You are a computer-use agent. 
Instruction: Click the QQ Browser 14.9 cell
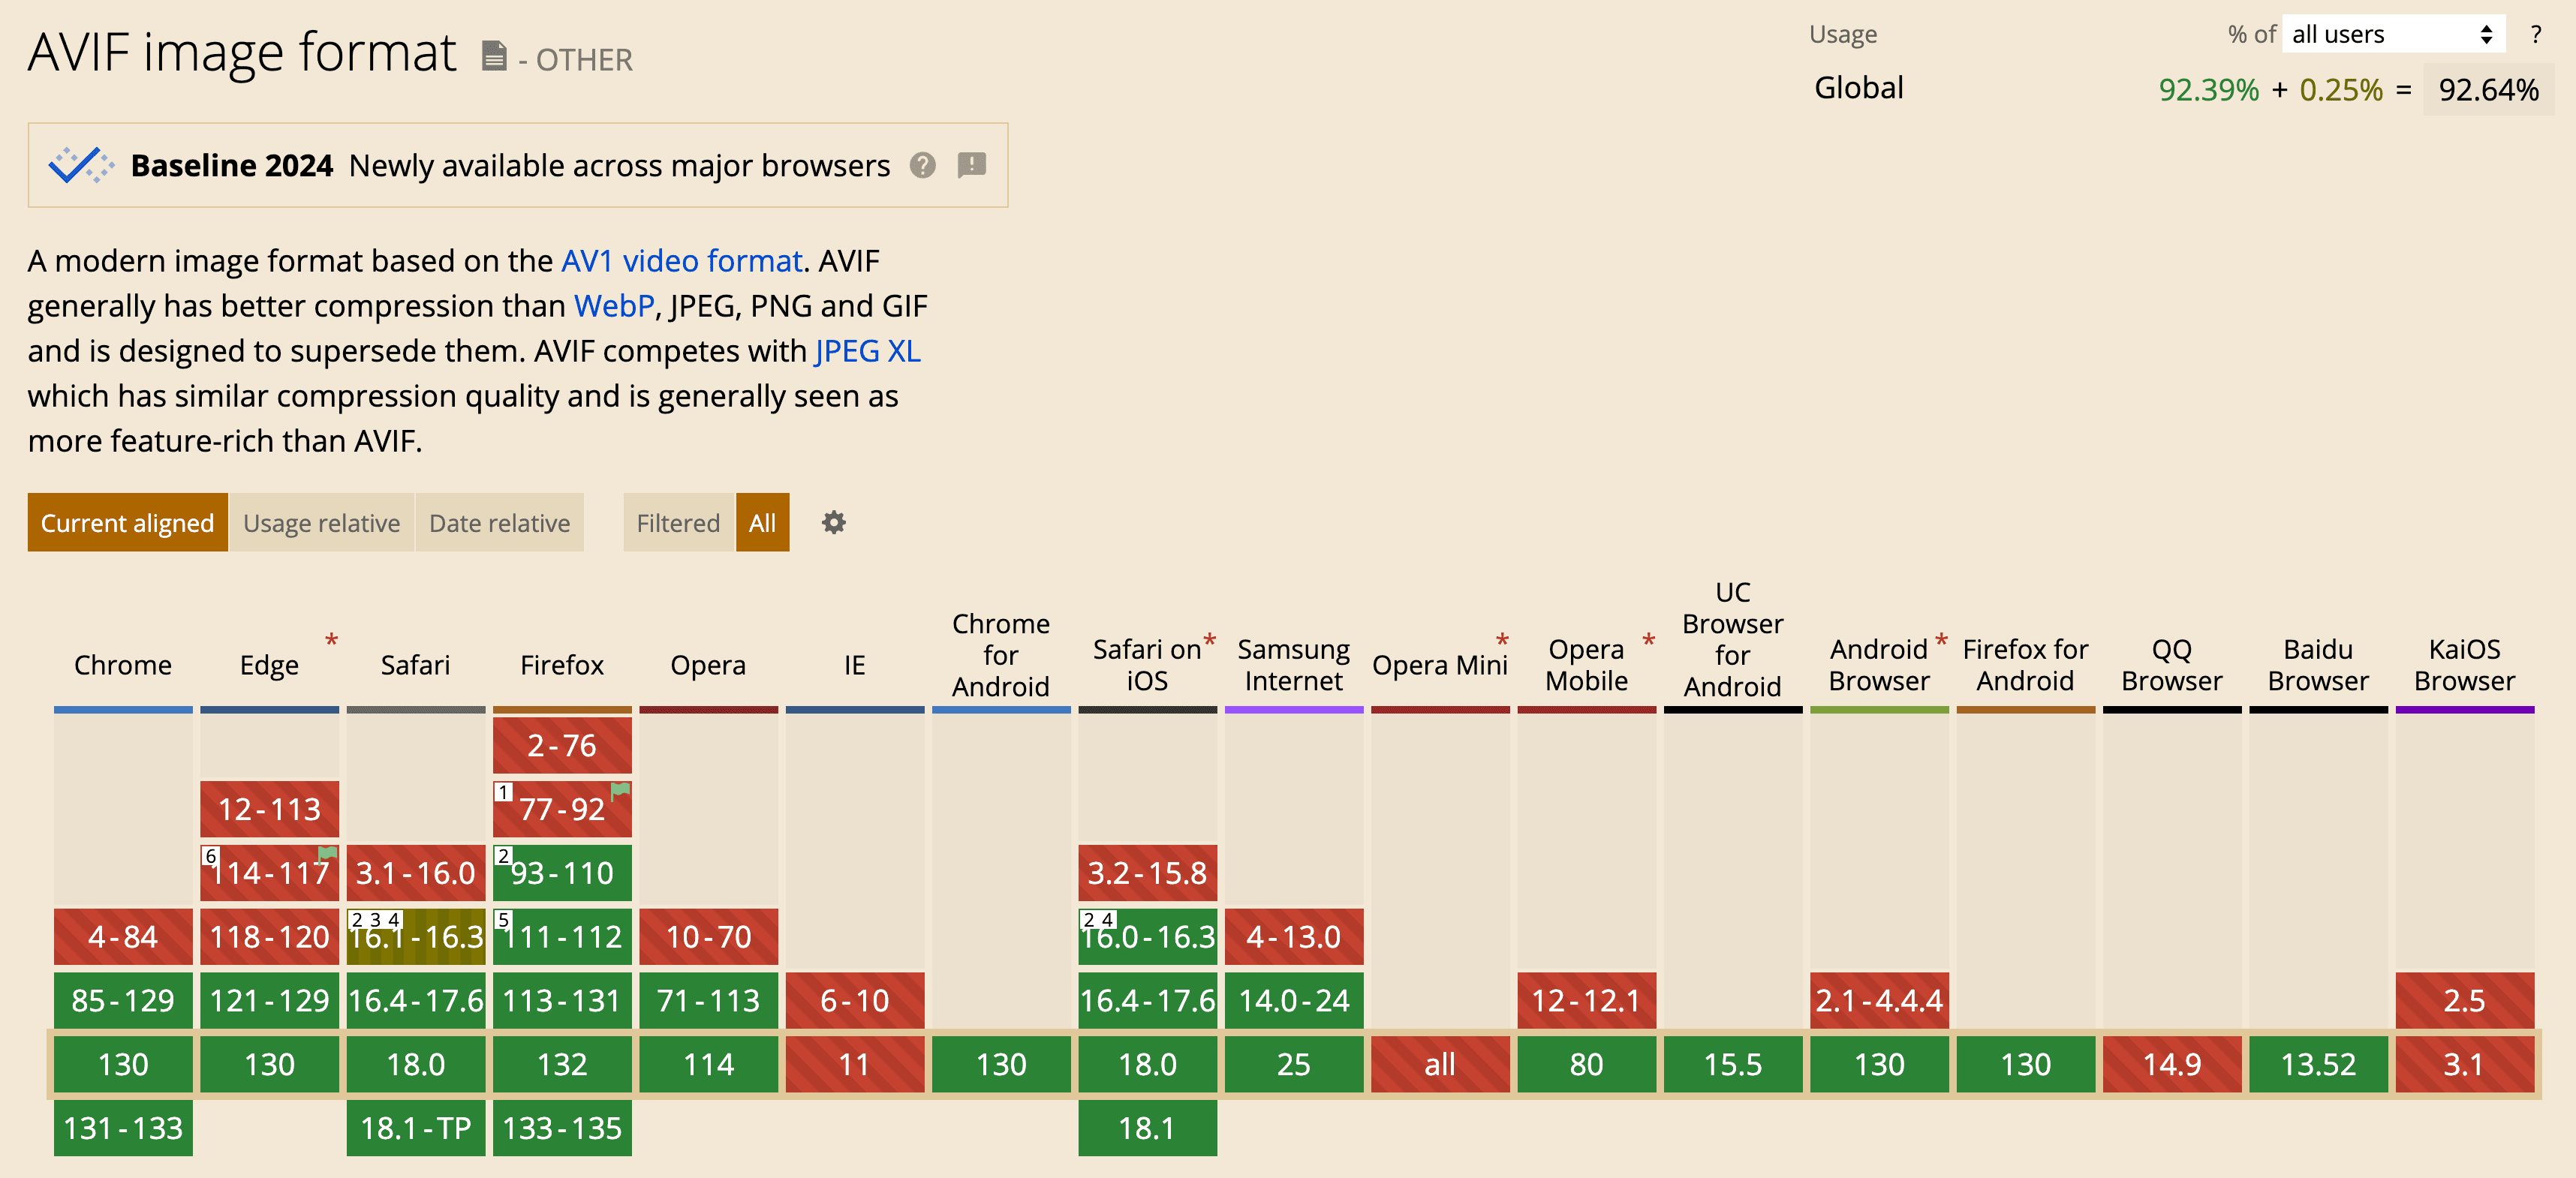tap(2172, 1064)
